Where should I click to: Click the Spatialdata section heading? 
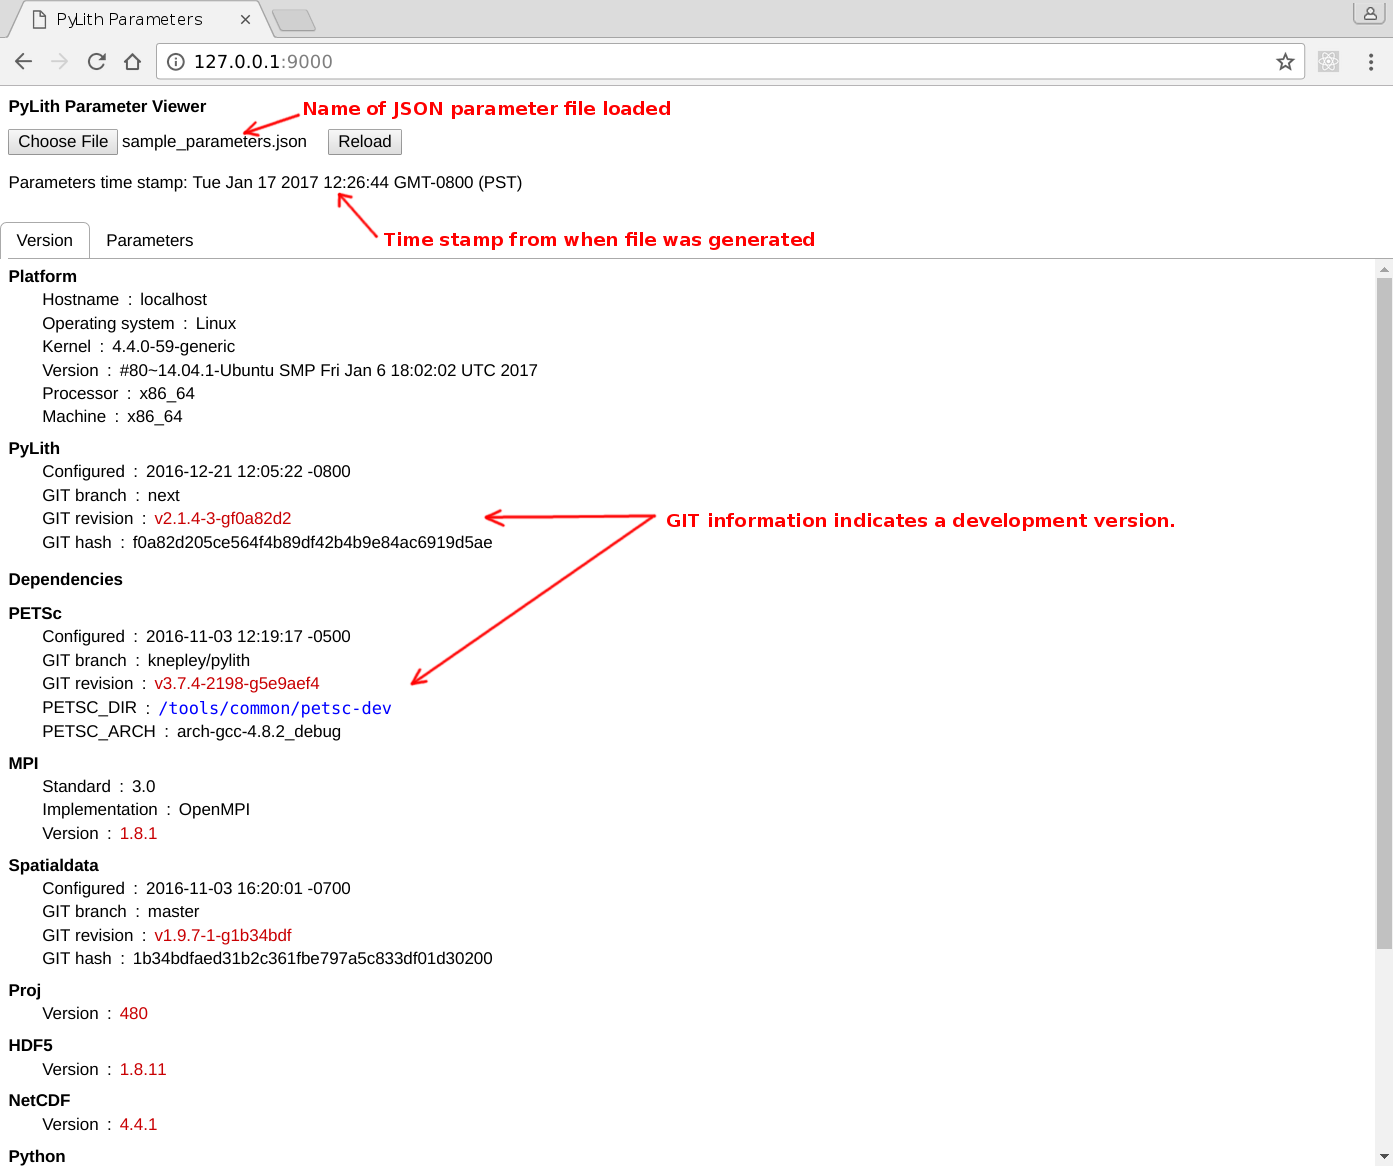tap(53, 865)
